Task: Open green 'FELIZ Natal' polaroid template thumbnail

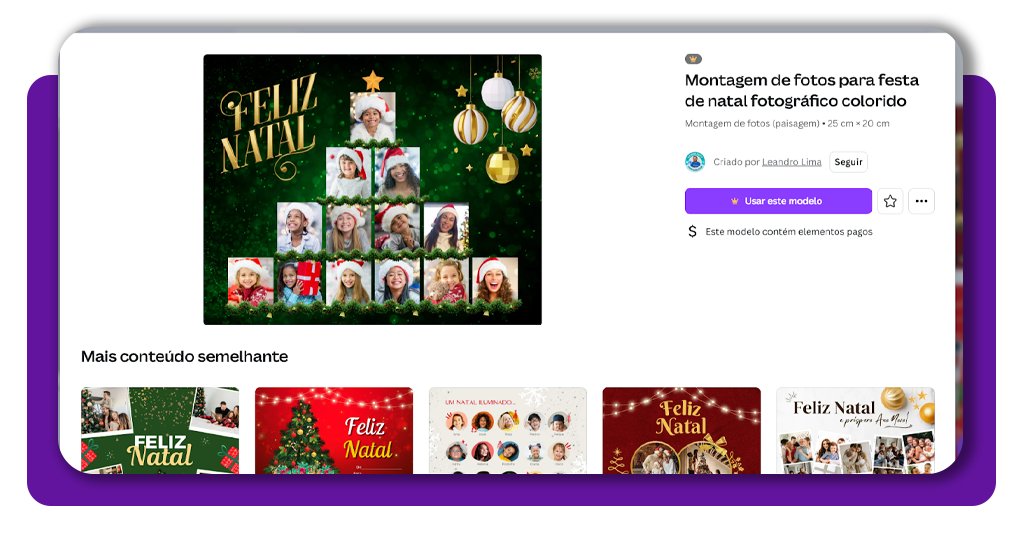Action: point(160,430)
